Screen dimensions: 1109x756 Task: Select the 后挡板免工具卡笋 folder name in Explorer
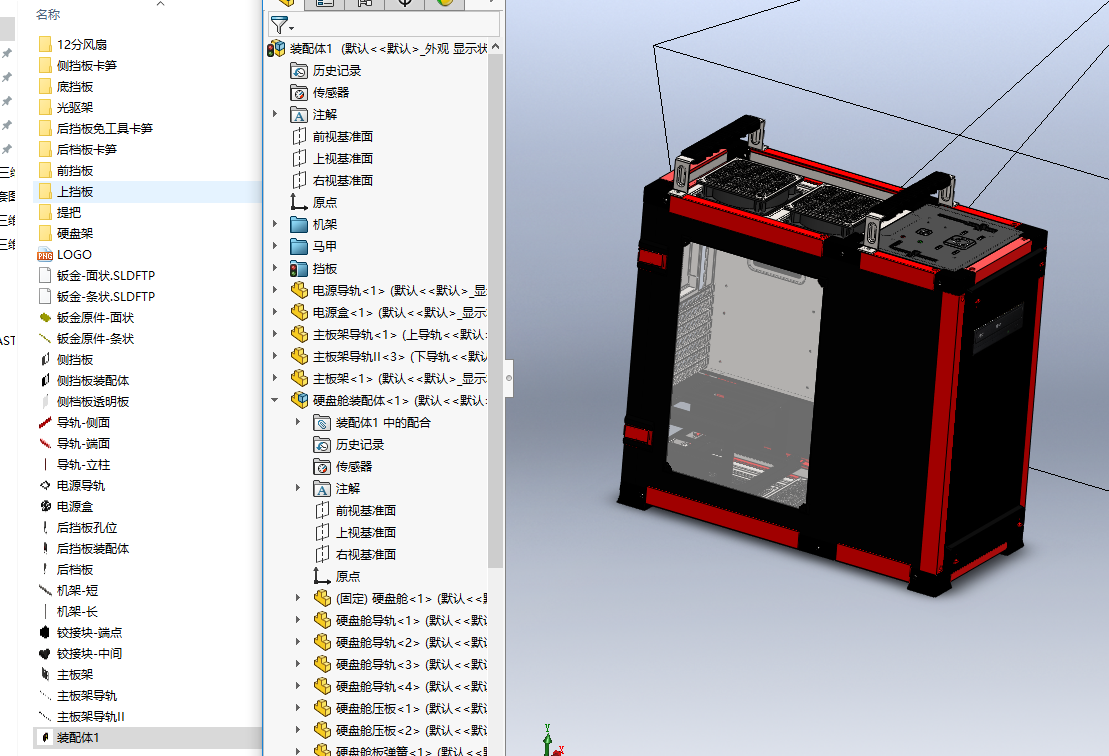[105, 129]
